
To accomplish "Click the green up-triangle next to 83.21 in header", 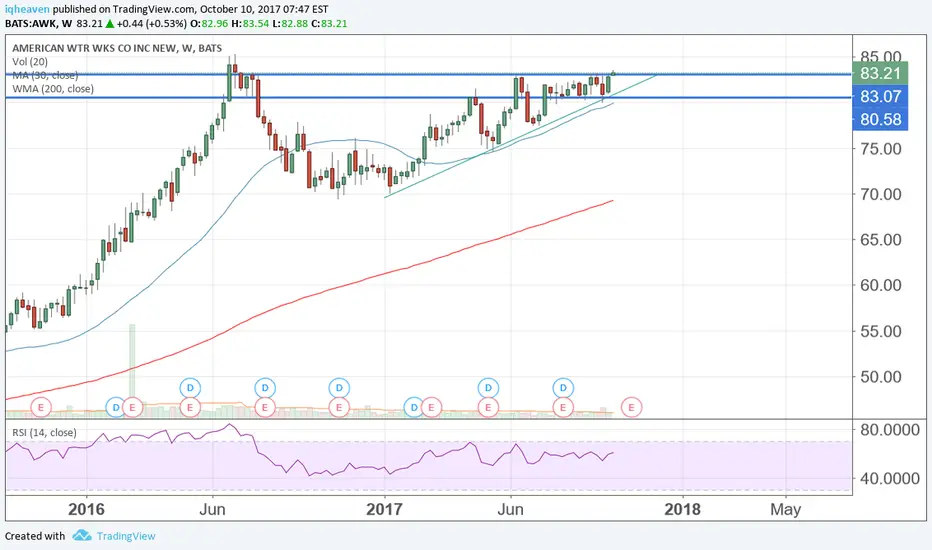I will point(109,24).
